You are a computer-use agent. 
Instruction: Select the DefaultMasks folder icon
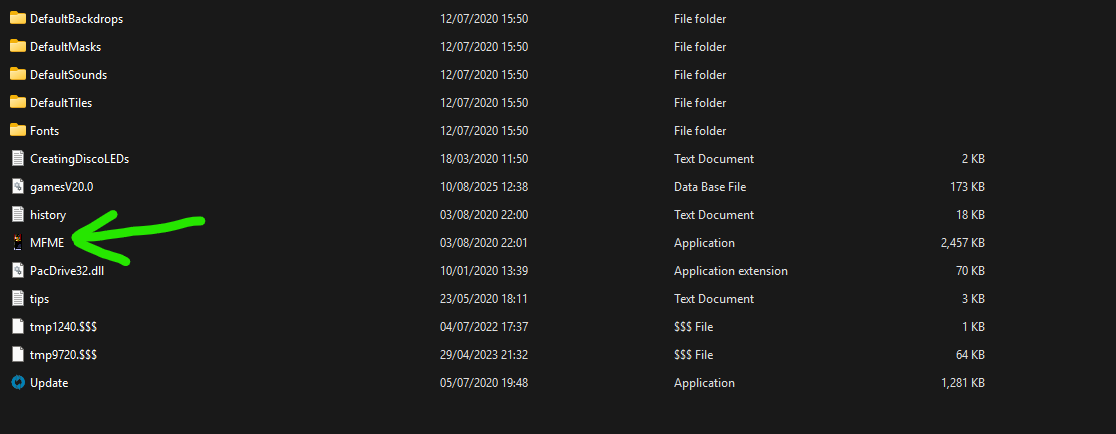[x=17, y=47]
